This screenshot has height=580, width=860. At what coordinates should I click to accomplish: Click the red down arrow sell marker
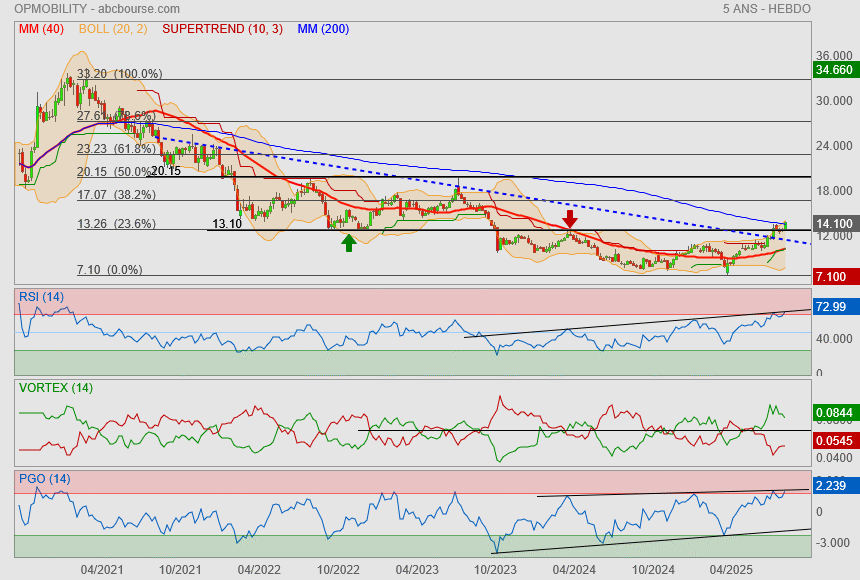pos(569,218)
